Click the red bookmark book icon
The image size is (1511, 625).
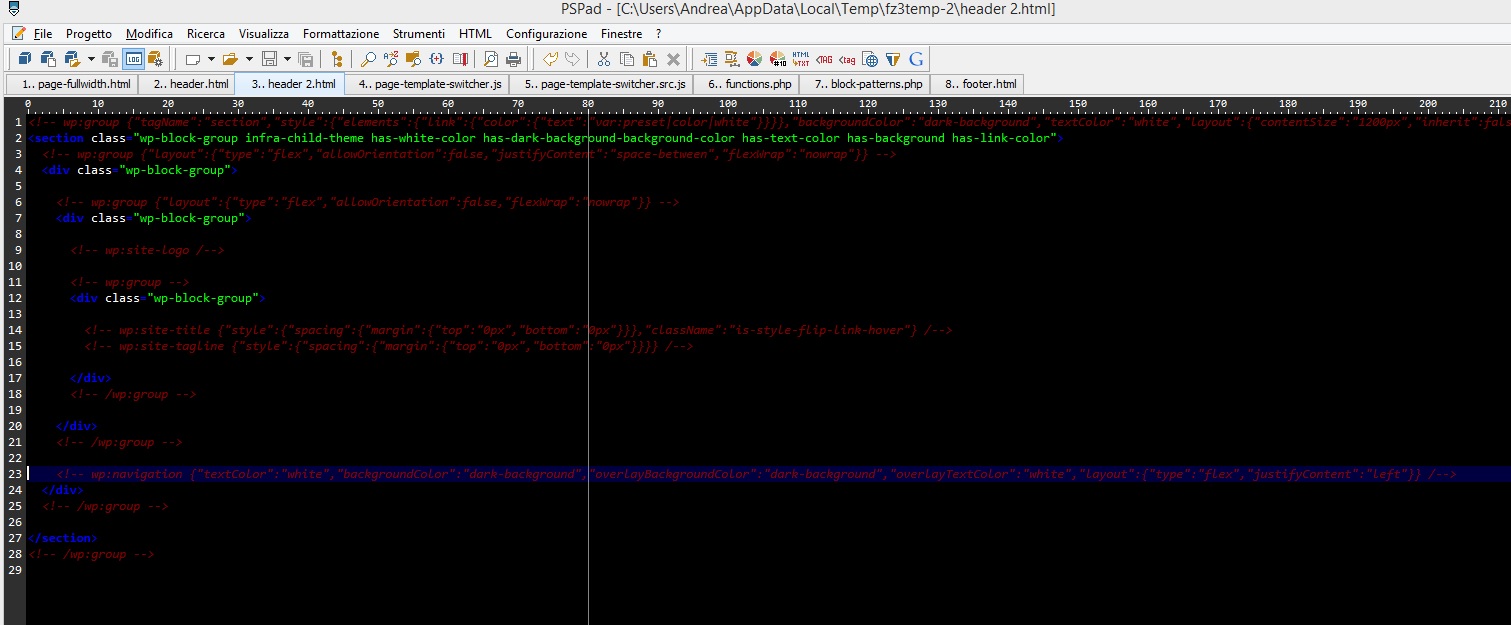[460, 59]
